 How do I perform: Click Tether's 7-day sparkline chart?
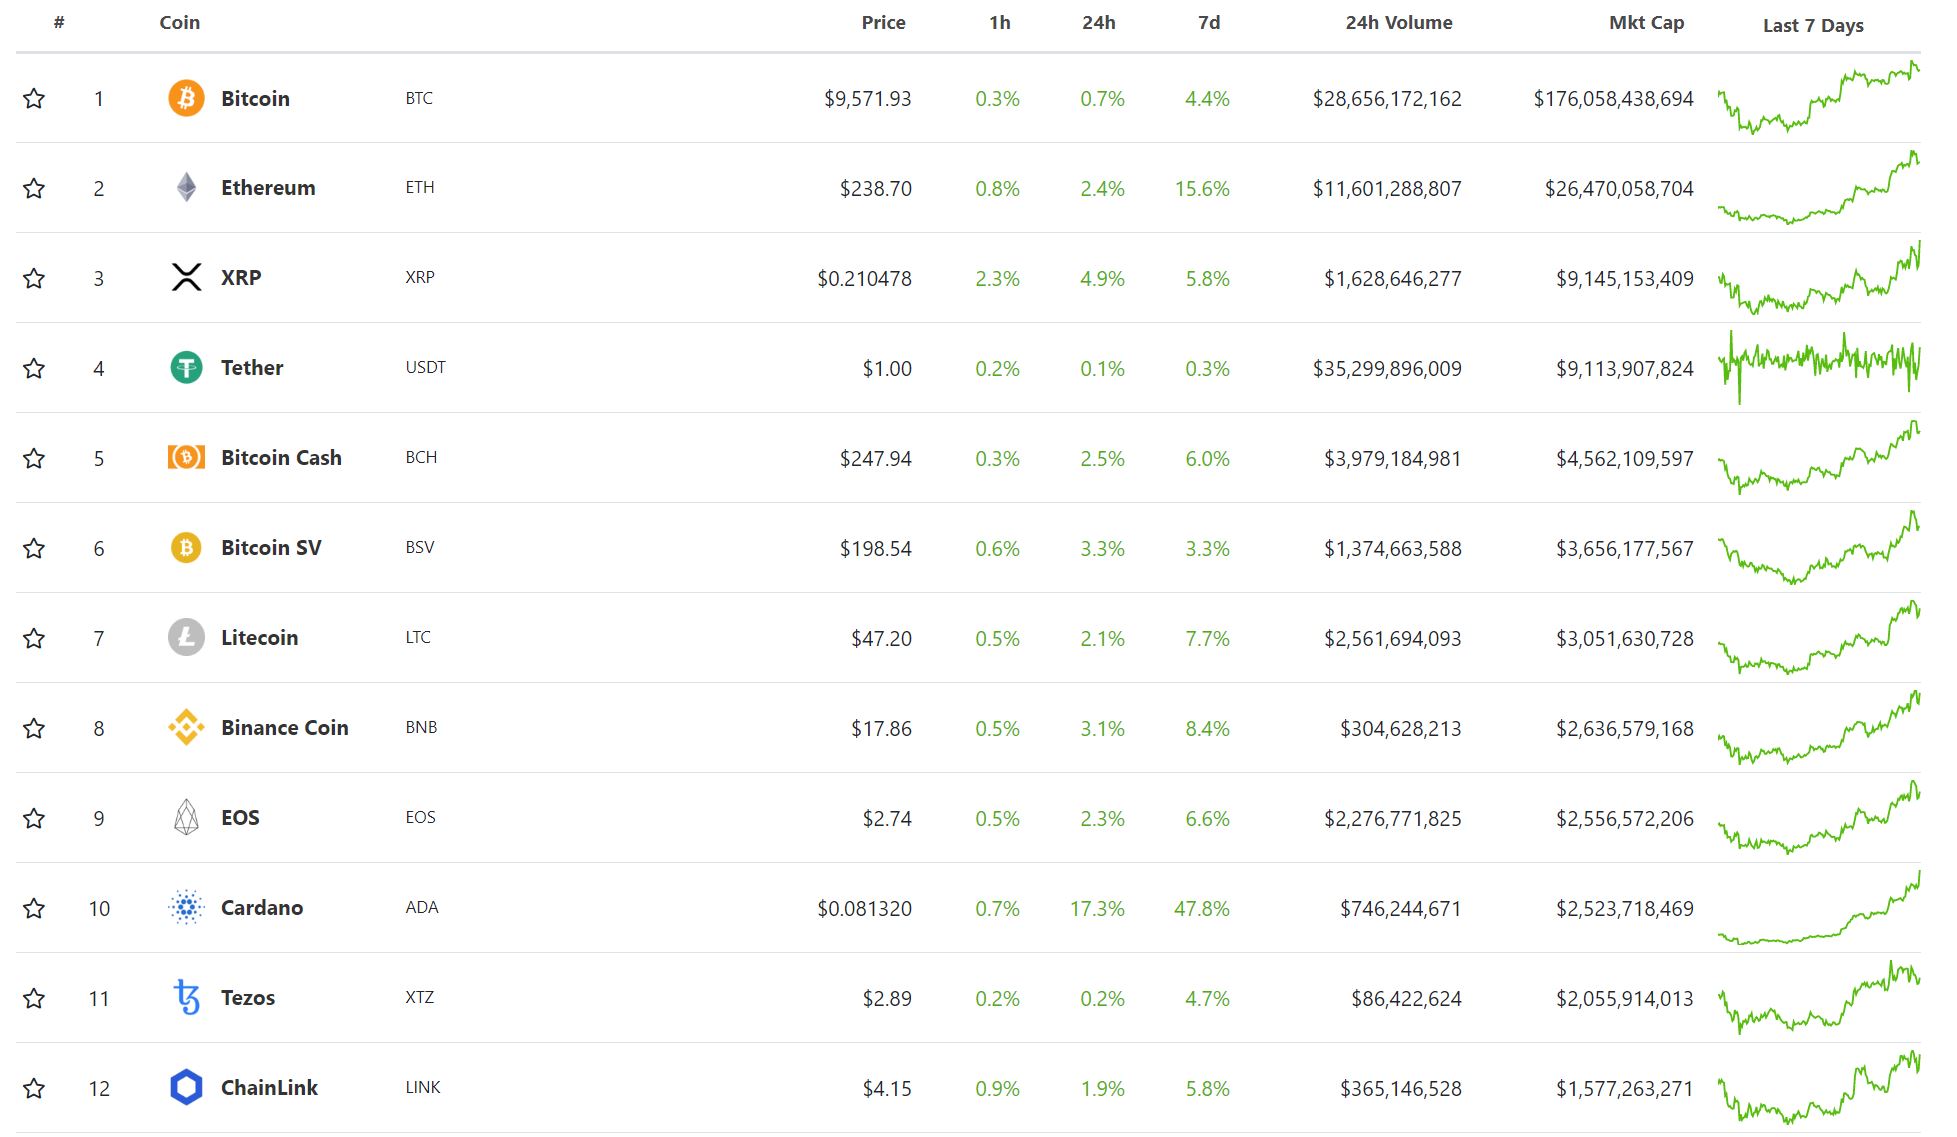1818,366
